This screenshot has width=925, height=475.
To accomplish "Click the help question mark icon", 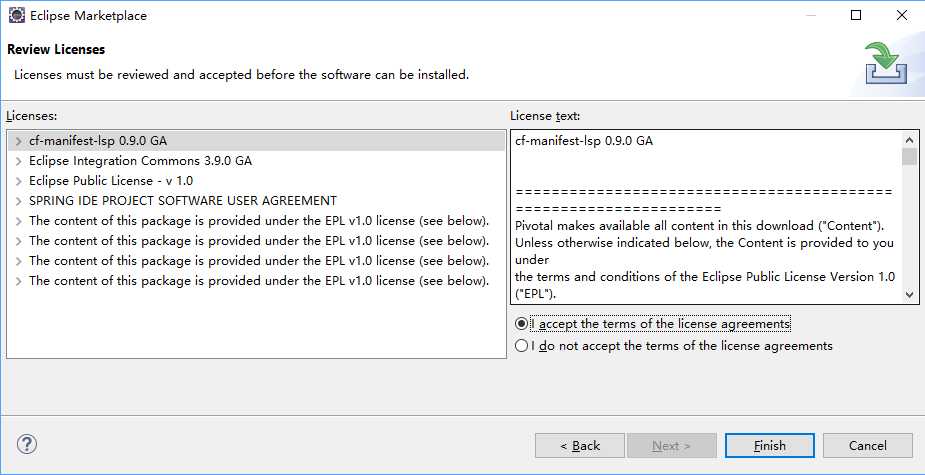I will pyautogui.click(x=27, y=444).
